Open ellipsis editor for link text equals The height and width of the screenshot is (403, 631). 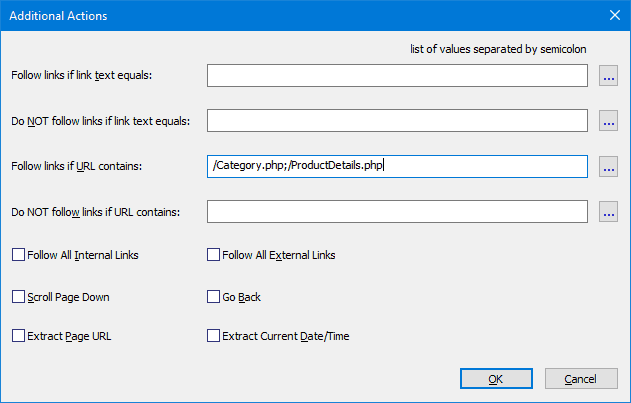tap(608, 76)
